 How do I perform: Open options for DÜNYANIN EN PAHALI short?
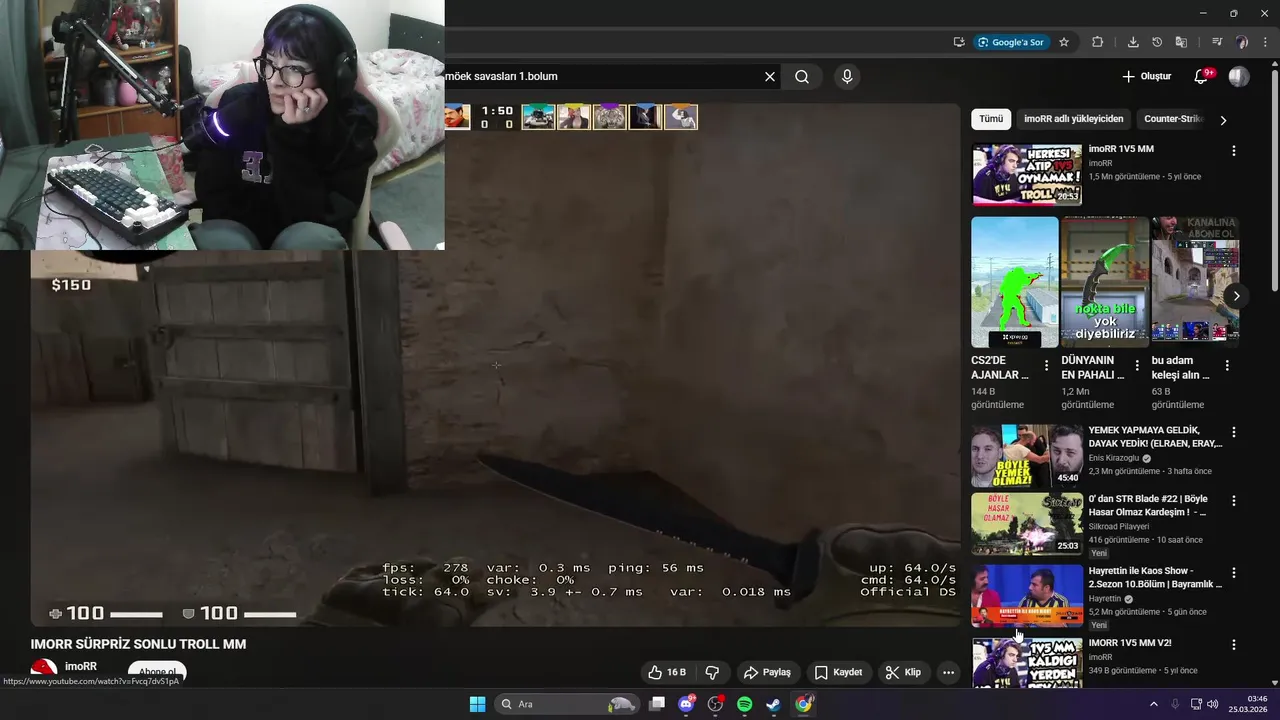tap(1136, 366)
